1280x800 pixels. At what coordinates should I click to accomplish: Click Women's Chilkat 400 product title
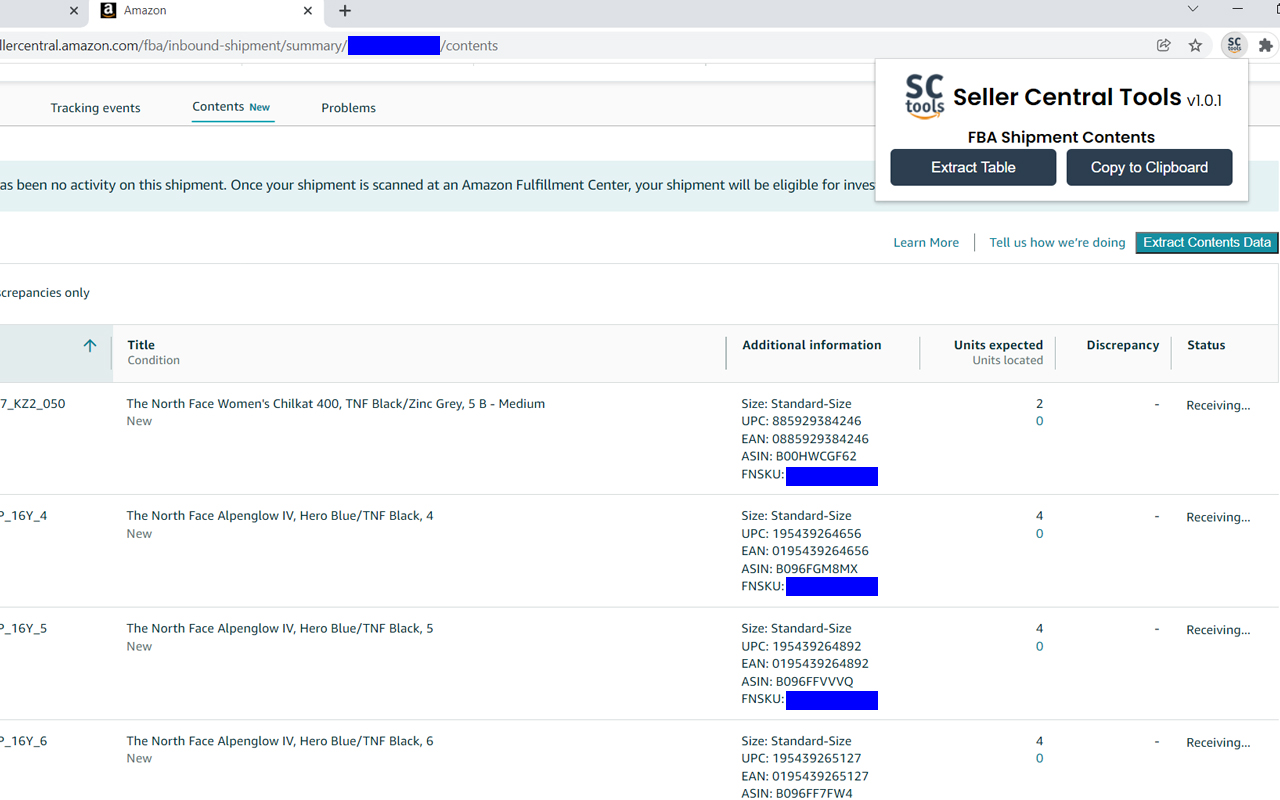tap(335, 404)
